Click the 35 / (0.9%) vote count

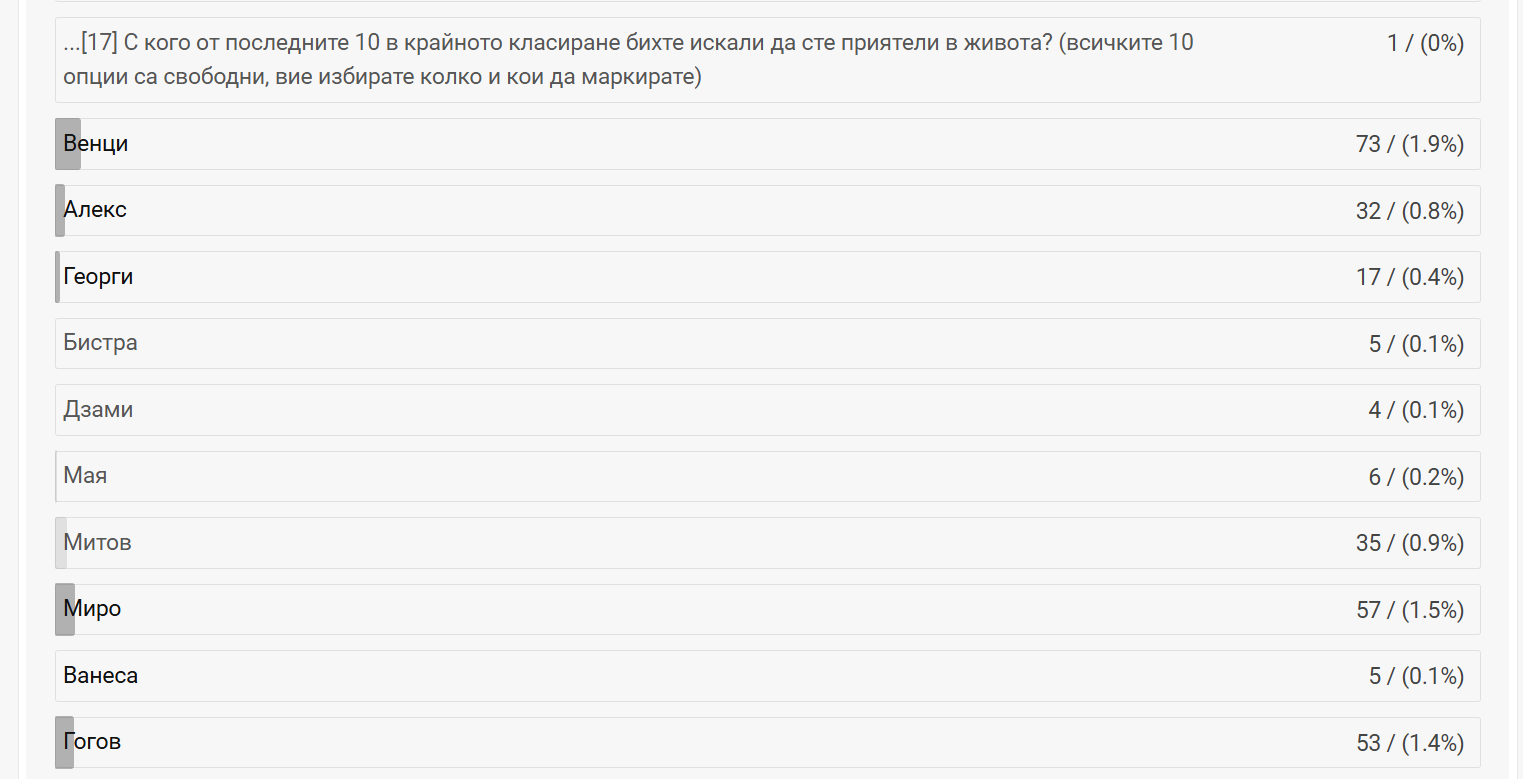pos(1409,544)
